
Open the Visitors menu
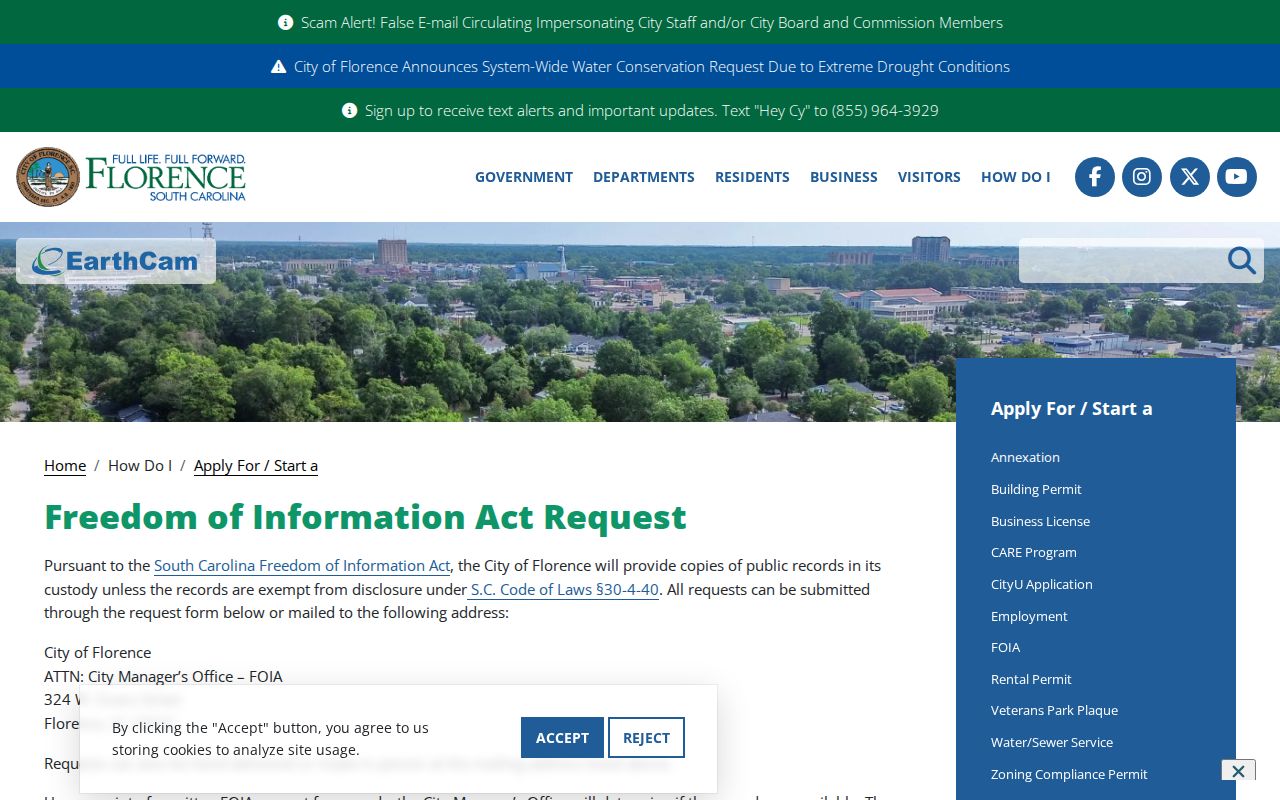(x=929, y=177)
